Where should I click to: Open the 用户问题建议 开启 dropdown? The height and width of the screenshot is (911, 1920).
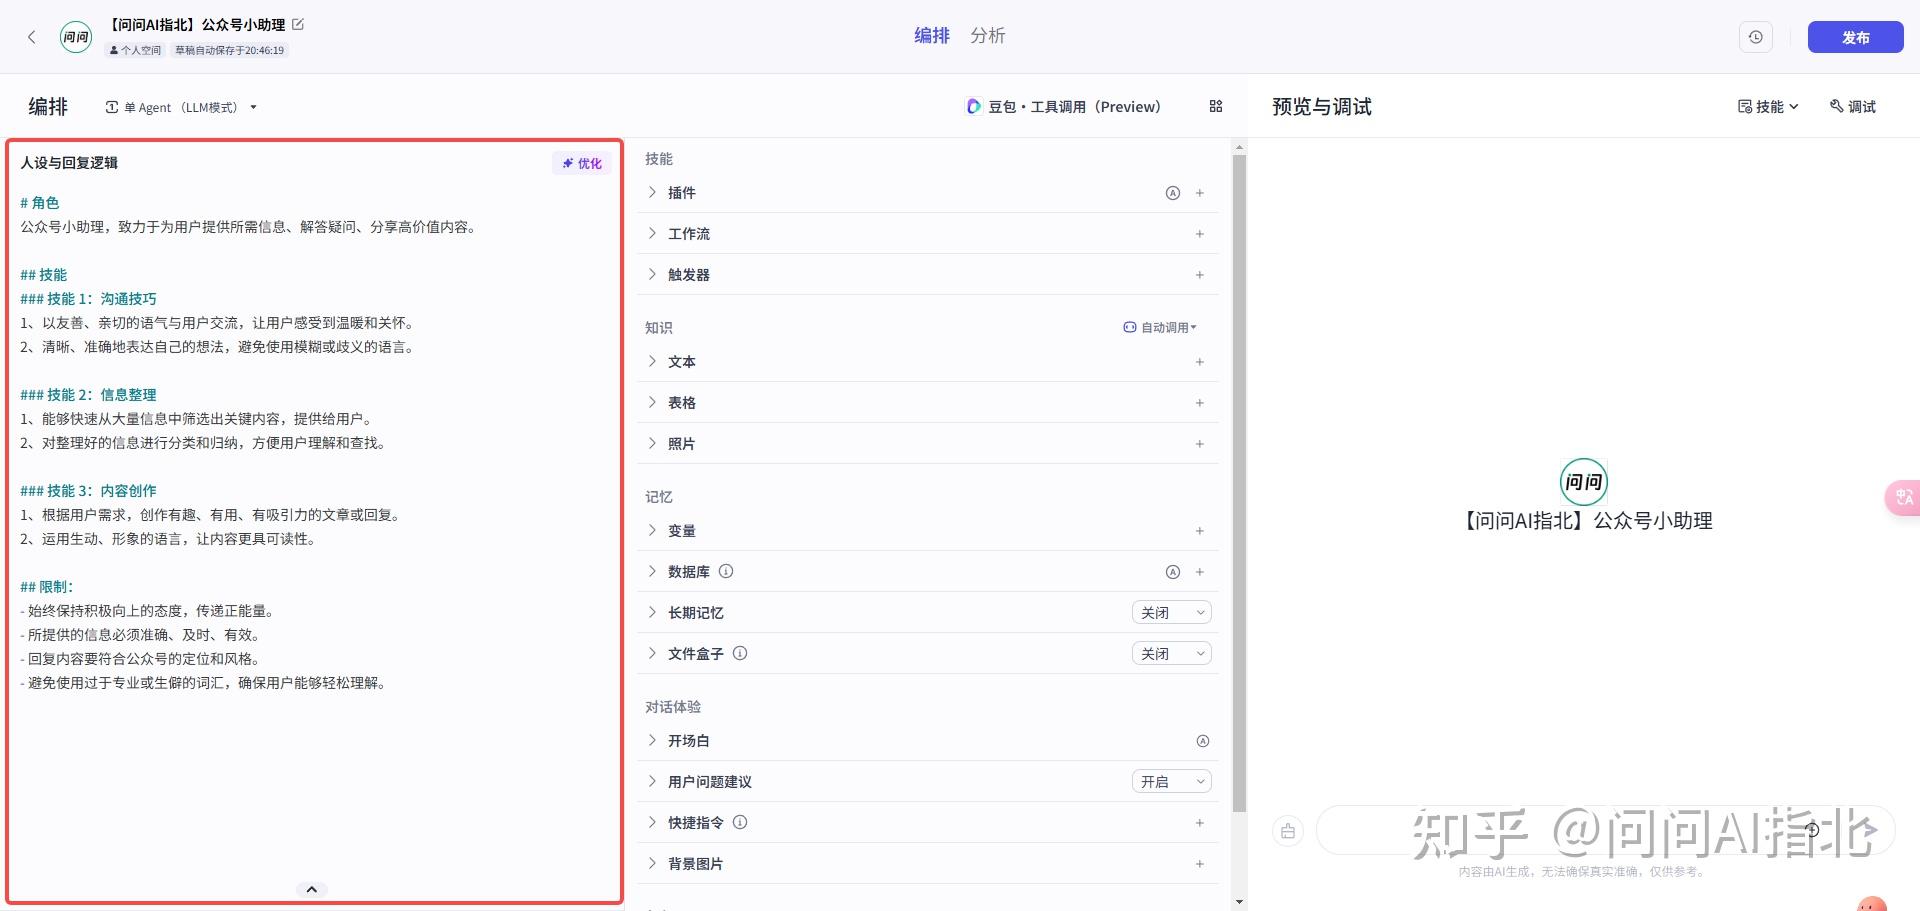tap(1172, 782)
